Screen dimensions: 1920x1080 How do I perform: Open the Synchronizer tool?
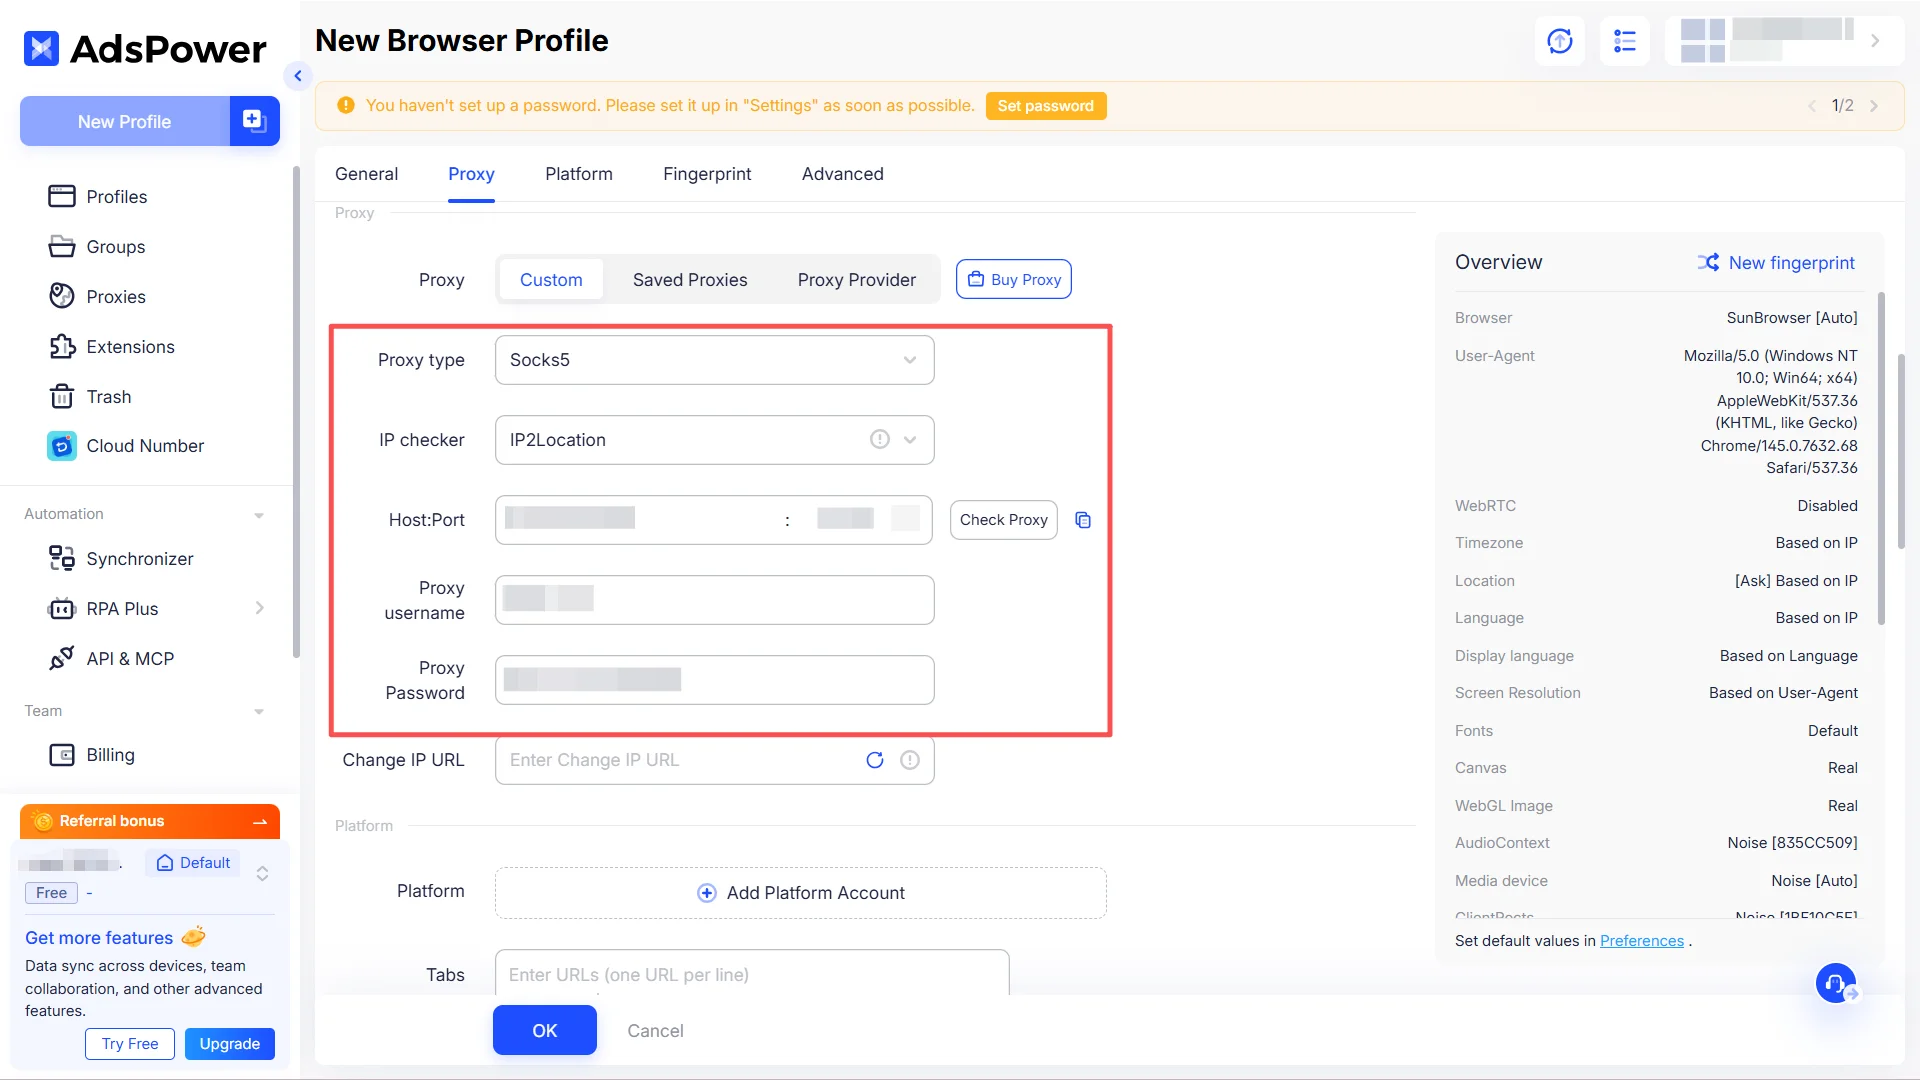click(x=139, y=558)
